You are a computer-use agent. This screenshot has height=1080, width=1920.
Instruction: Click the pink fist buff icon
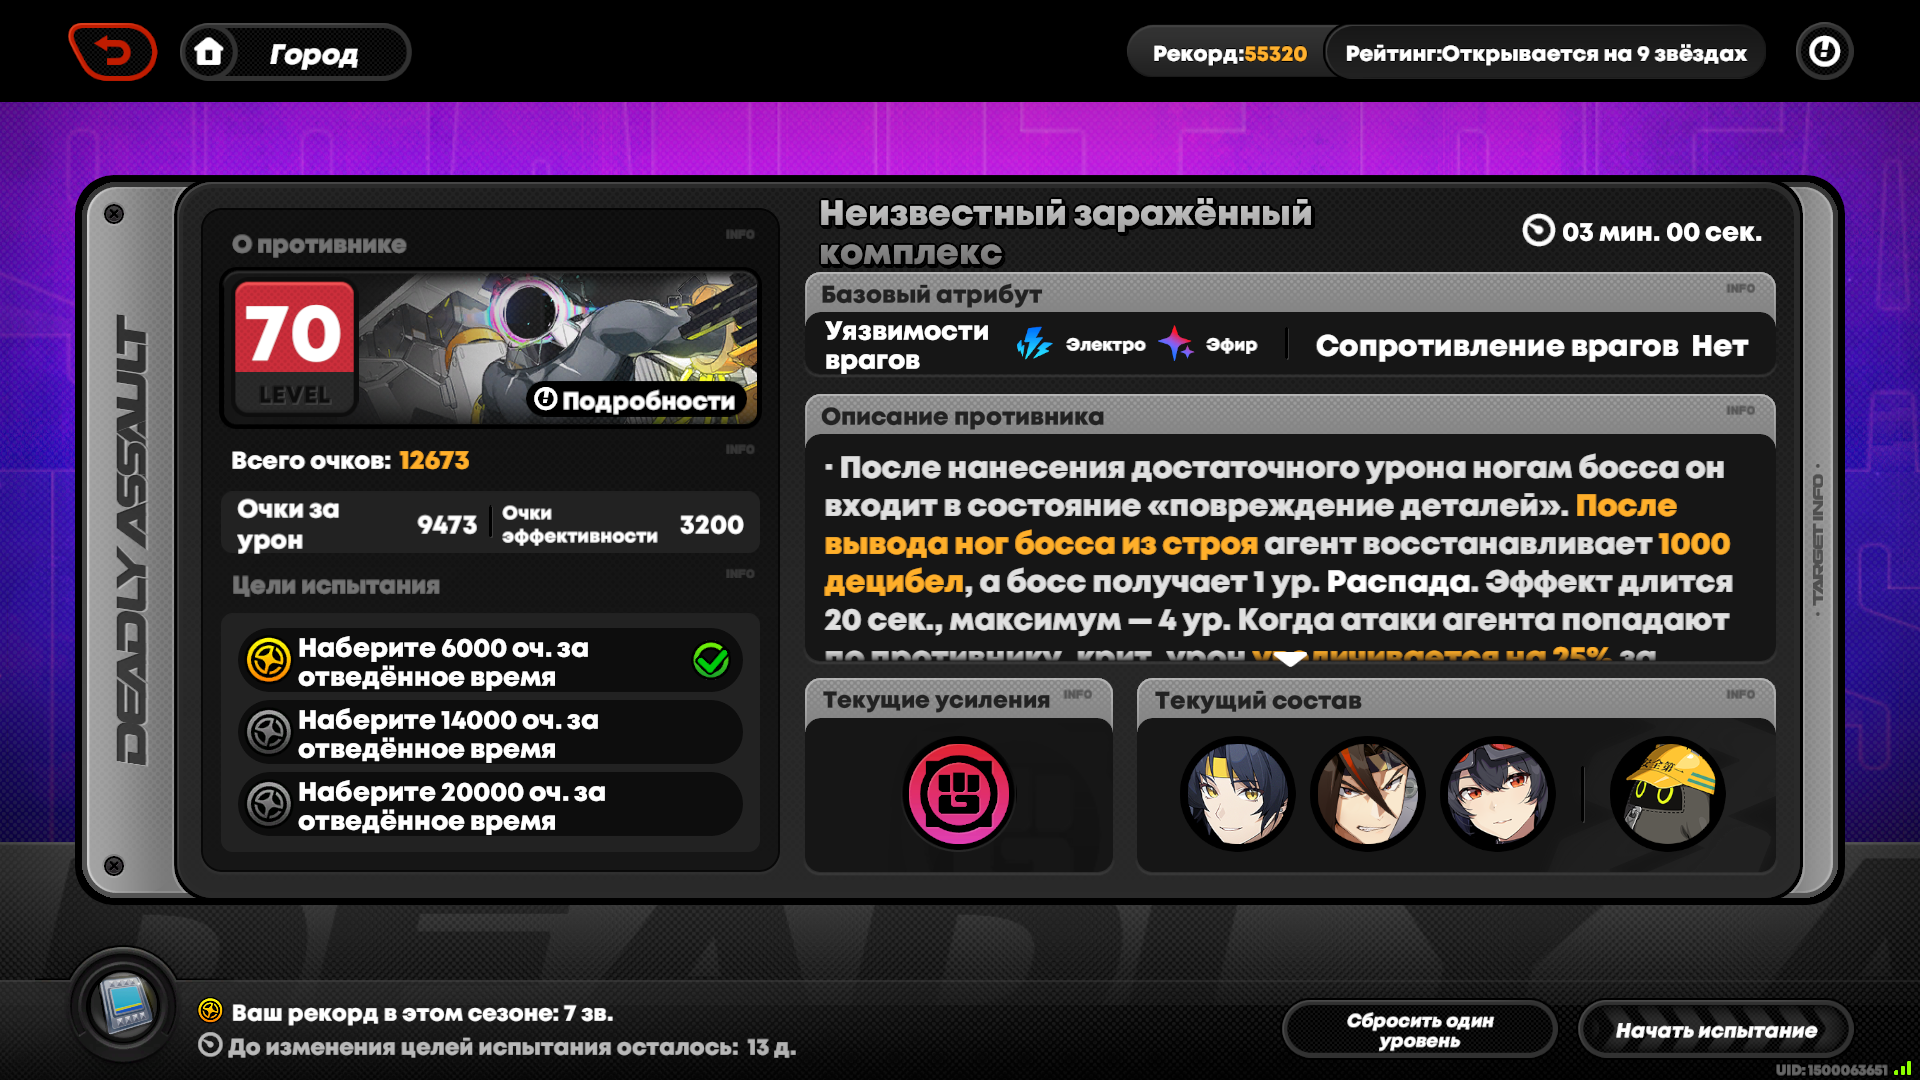tap(959, 794)
